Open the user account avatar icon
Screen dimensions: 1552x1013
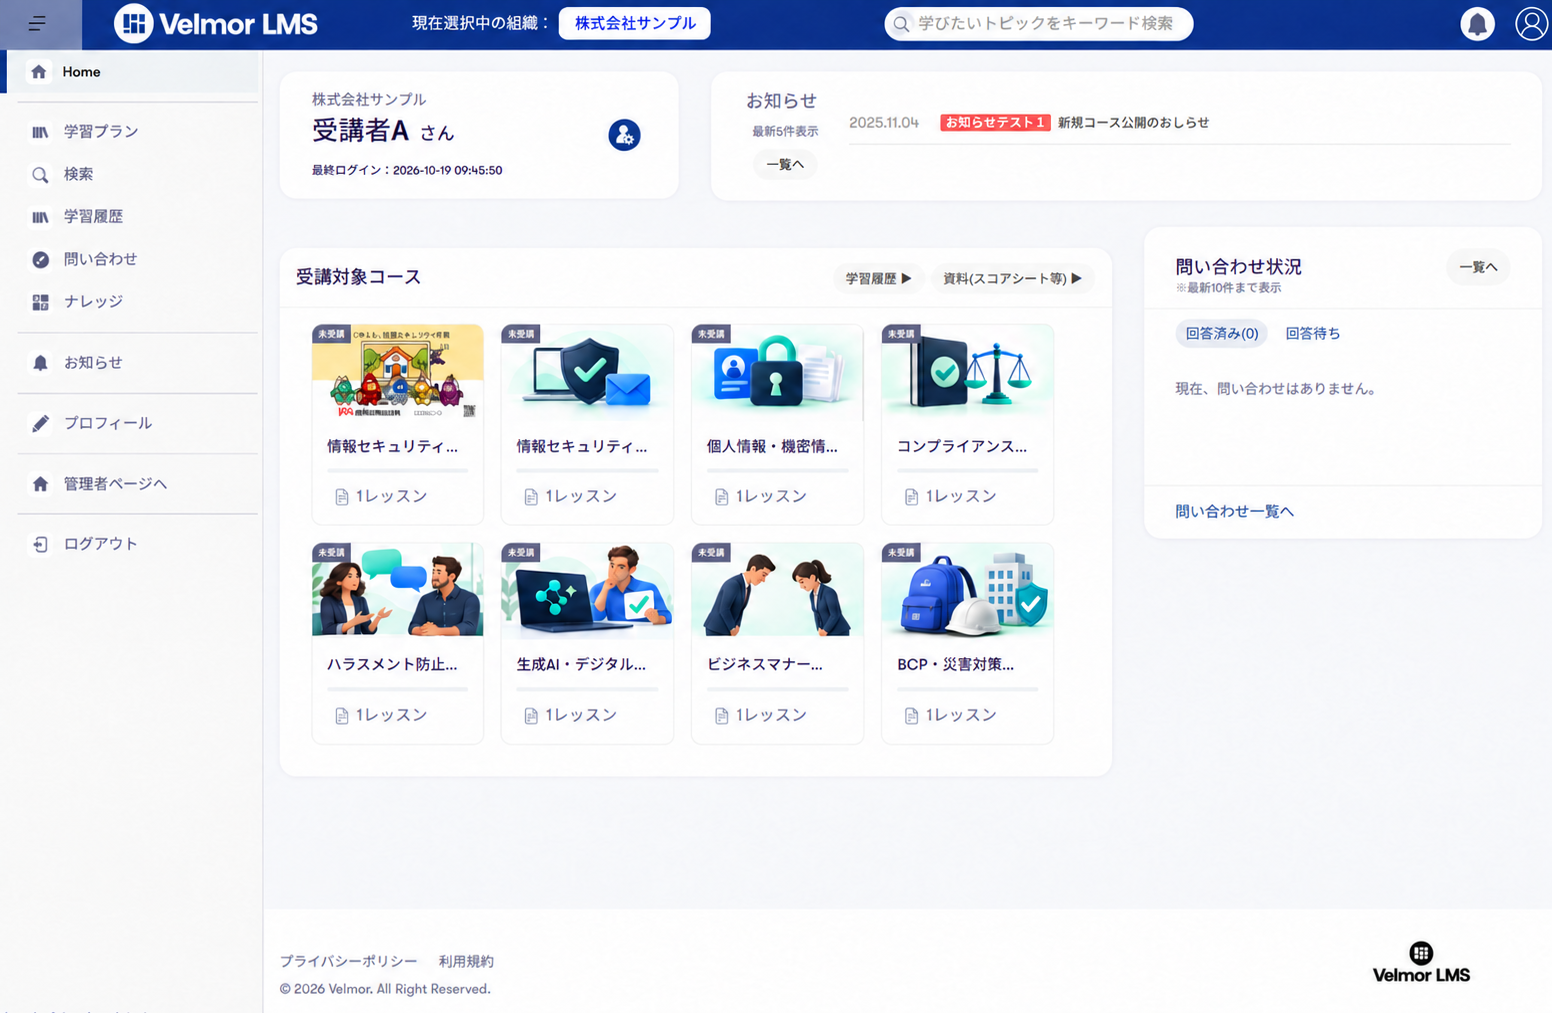pos(1531,23)
